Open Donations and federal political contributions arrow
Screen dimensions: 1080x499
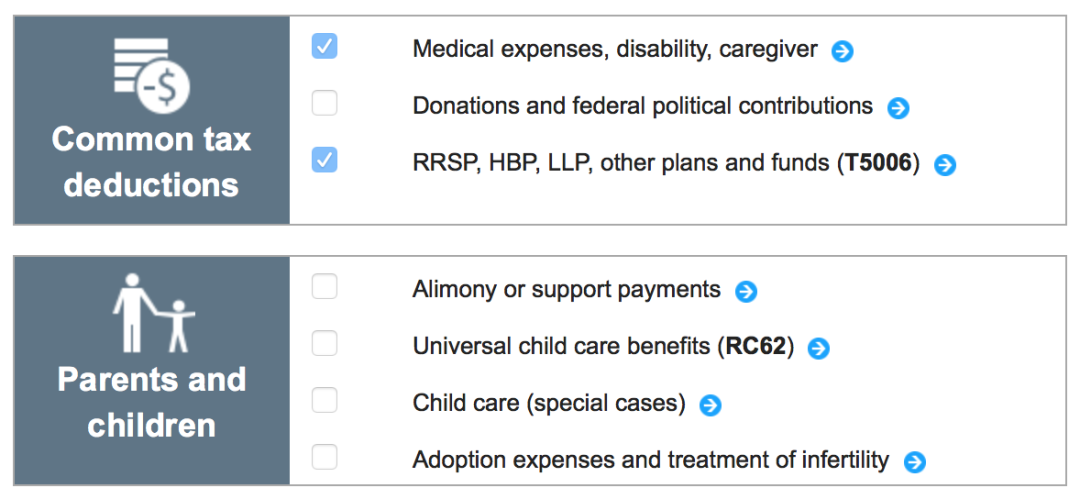click(898, 108)
